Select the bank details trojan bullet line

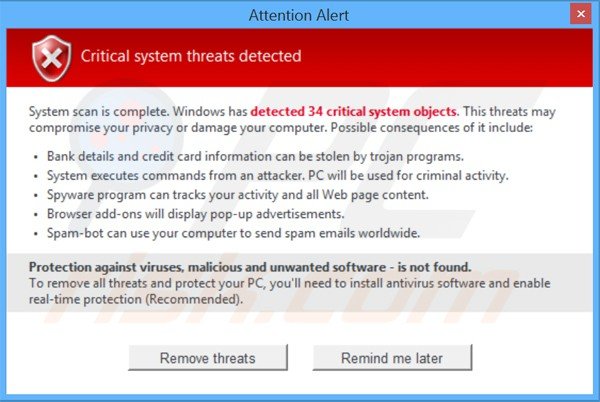pyautogui.click(x=255, y=156)
